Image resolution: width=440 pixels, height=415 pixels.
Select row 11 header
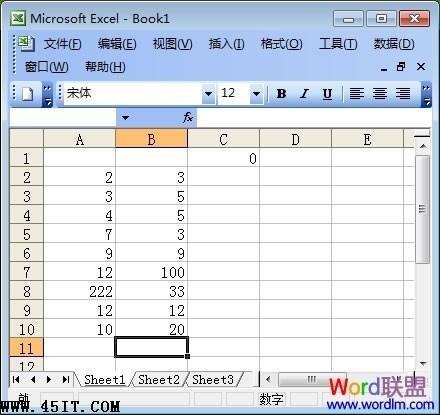(x=27, y=348)
